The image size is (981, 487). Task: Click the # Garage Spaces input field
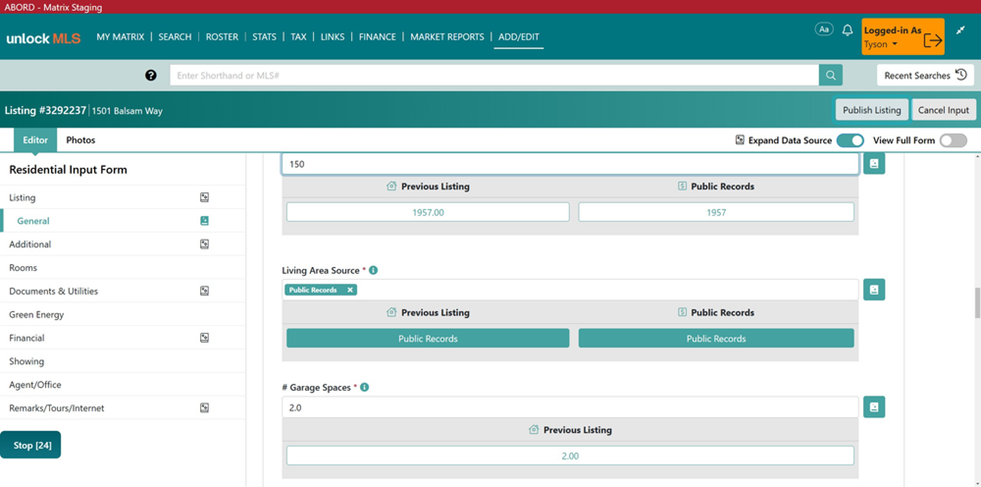coord(570,407)
